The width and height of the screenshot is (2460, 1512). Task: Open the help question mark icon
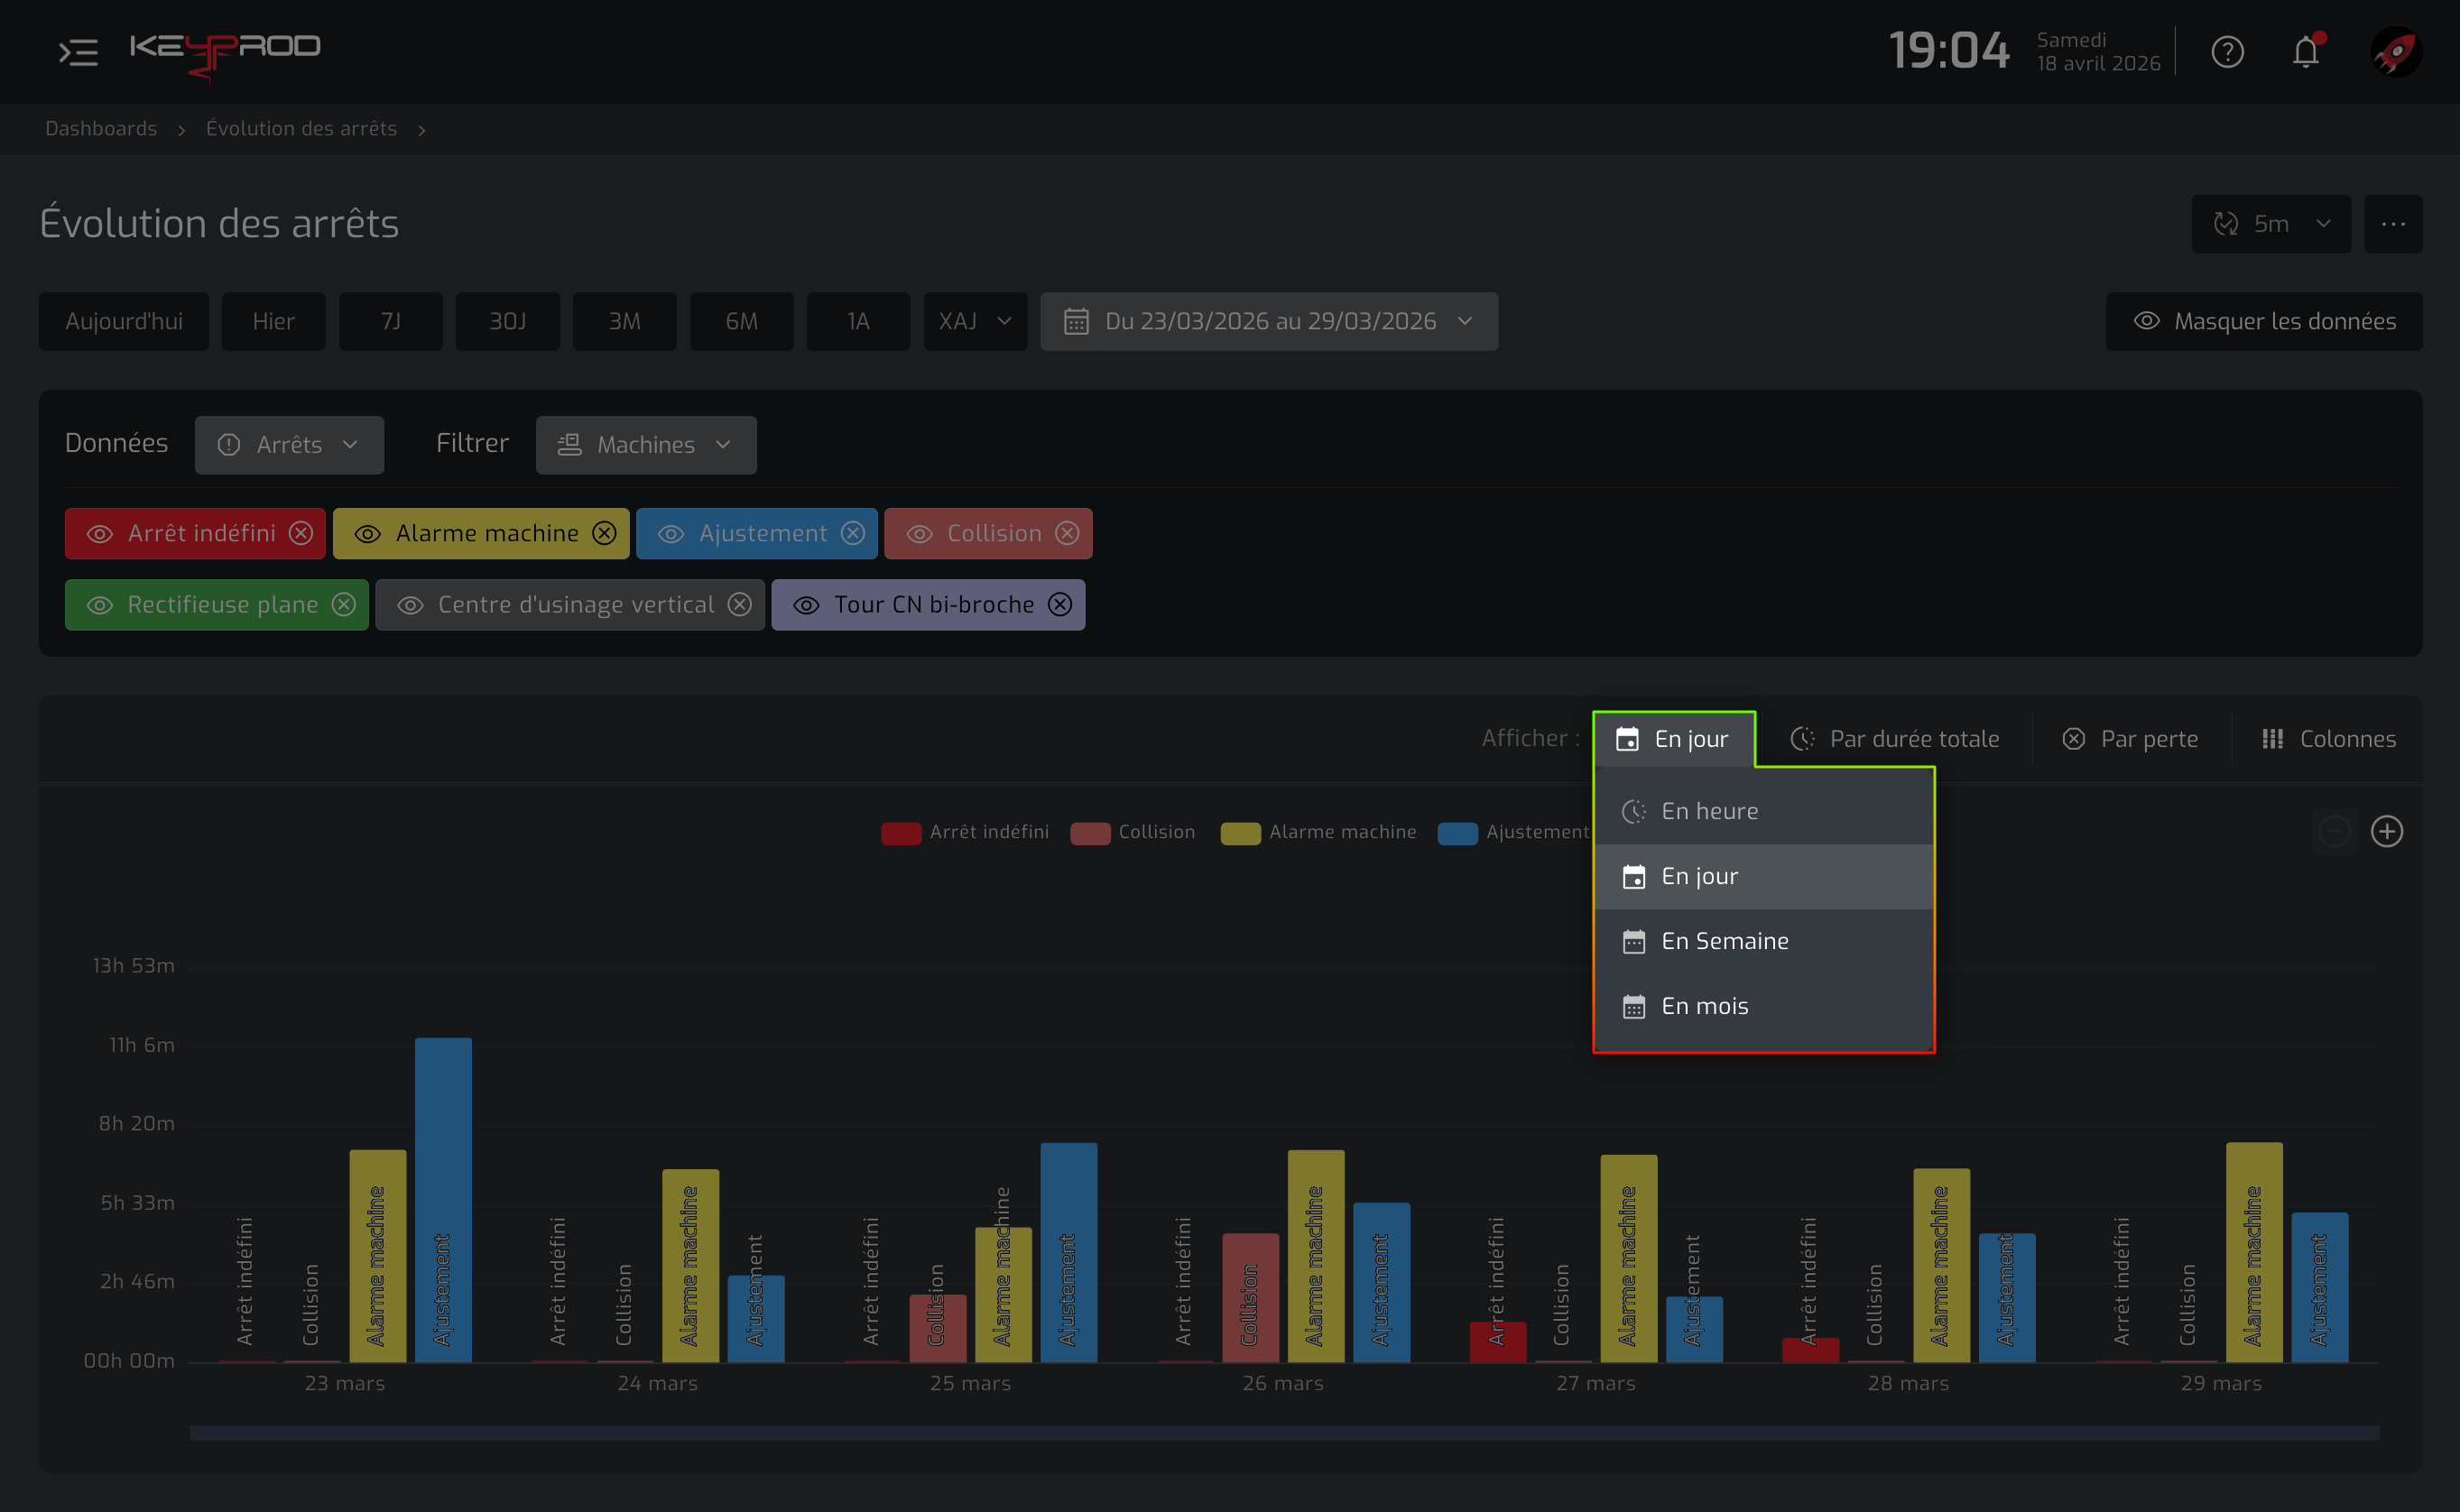pos(2227,52)
